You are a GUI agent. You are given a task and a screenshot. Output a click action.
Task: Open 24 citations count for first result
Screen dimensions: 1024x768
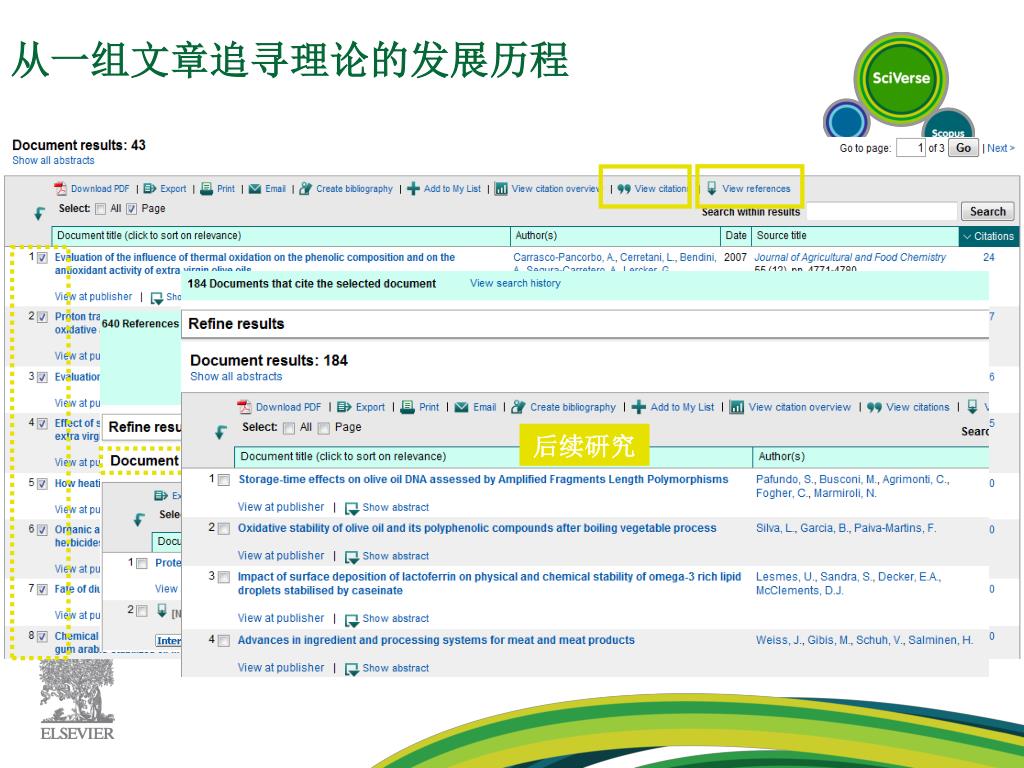click(x=989, y=258)
